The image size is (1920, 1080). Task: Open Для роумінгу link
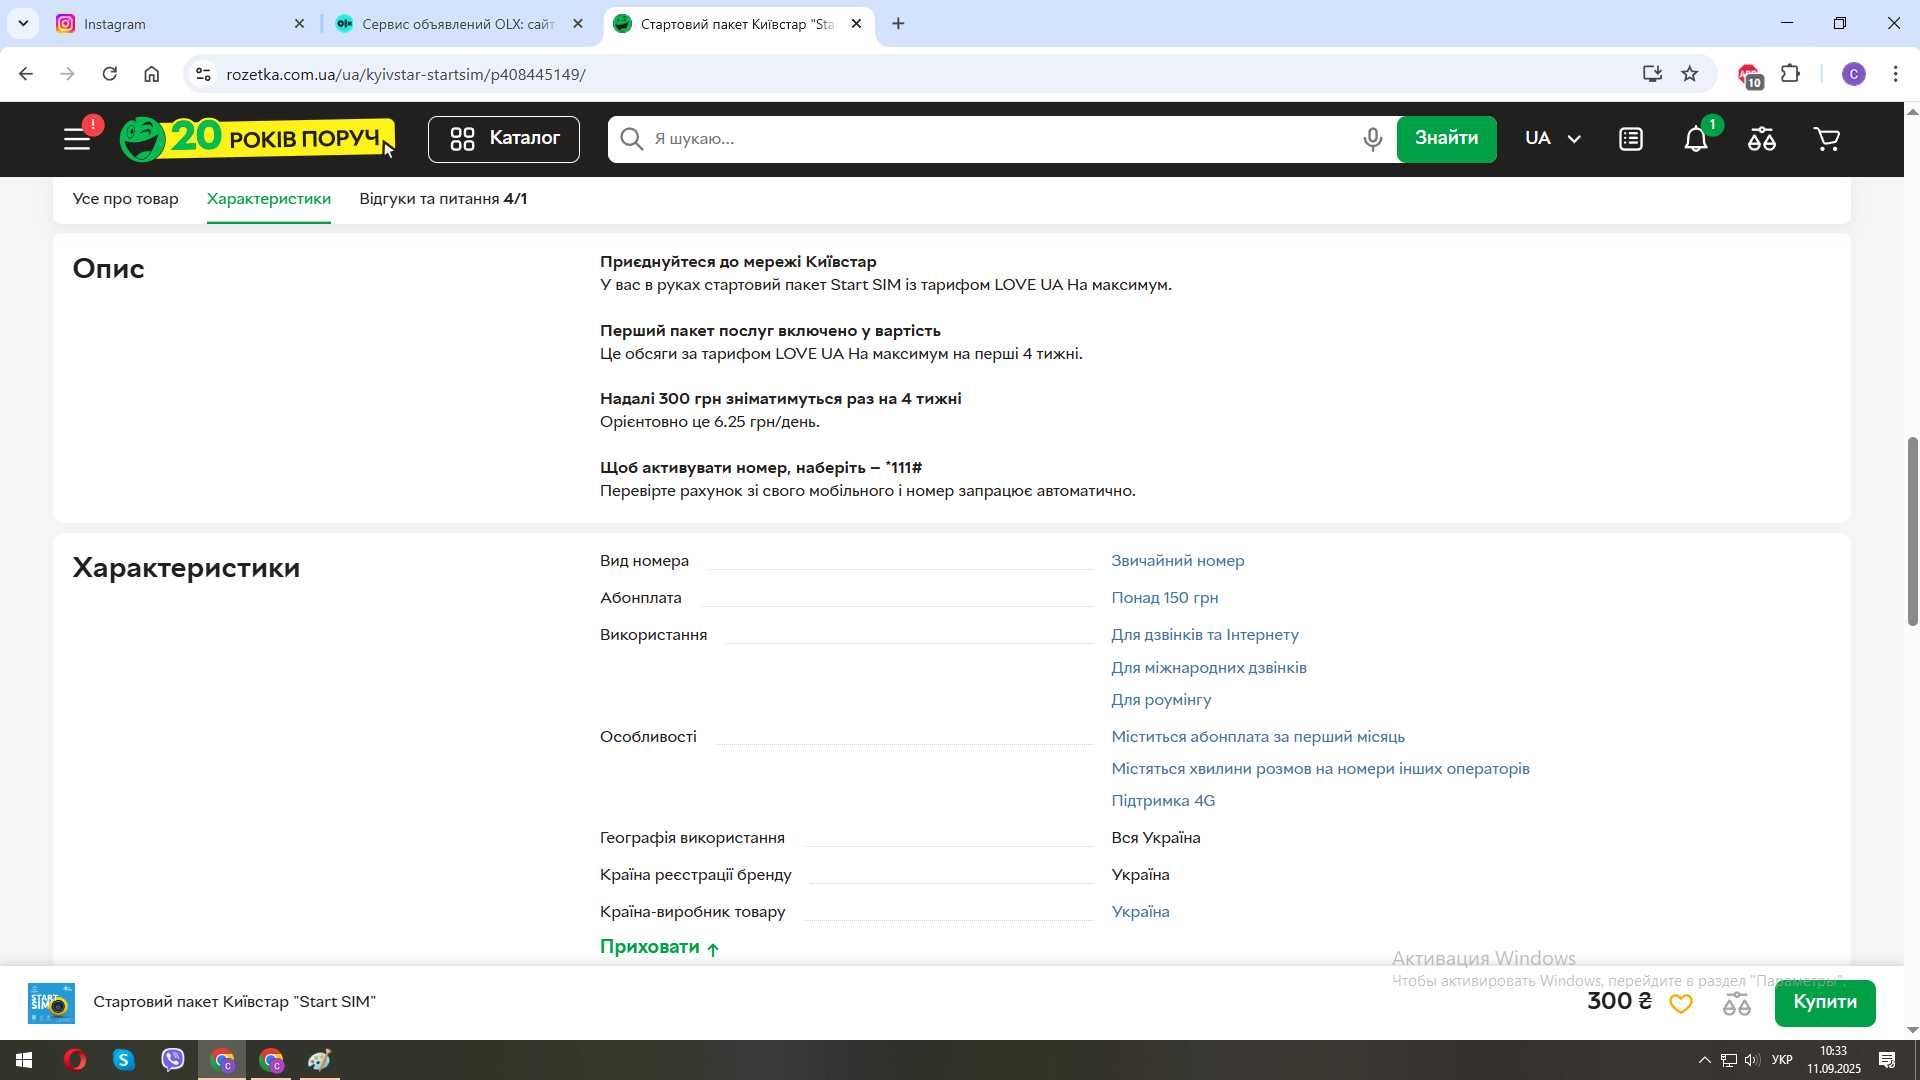(1160, 700)
